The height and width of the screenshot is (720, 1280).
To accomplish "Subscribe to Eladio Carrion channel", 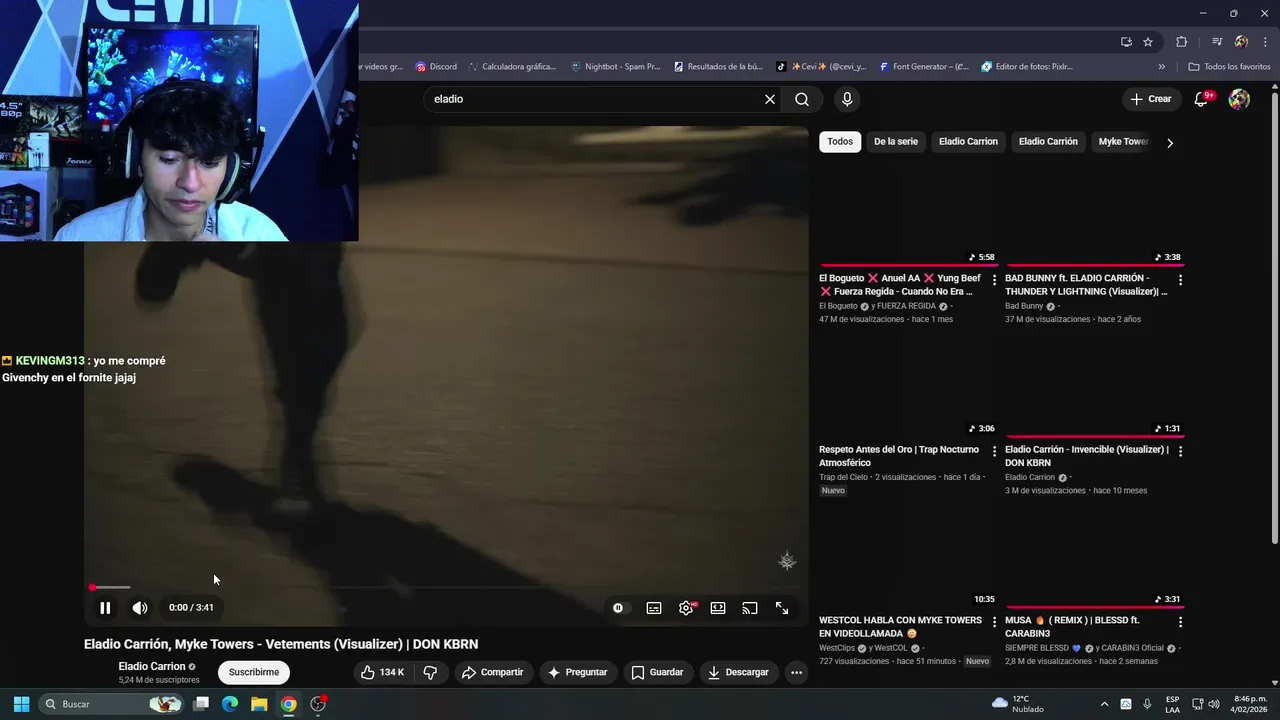I will click(254, 673).
